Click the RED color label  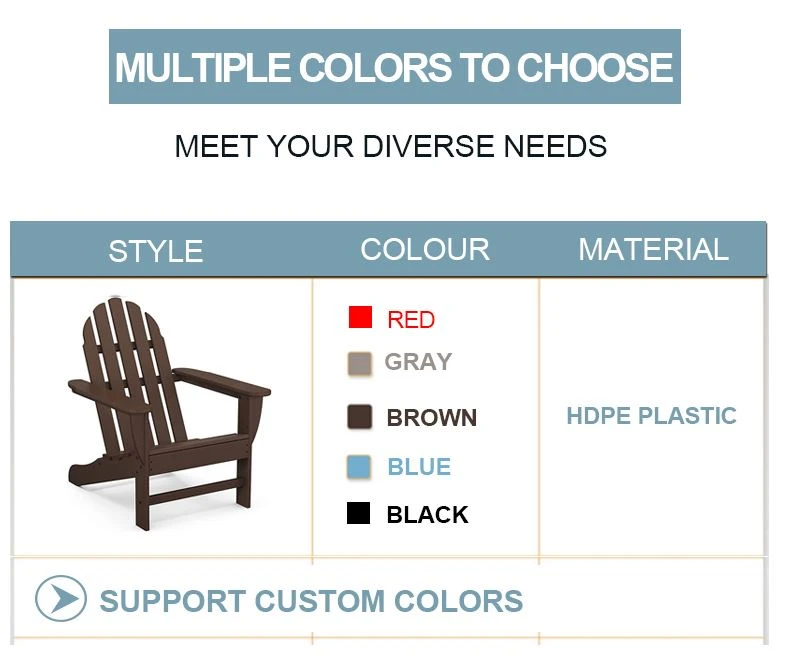(x=411, y=320)
